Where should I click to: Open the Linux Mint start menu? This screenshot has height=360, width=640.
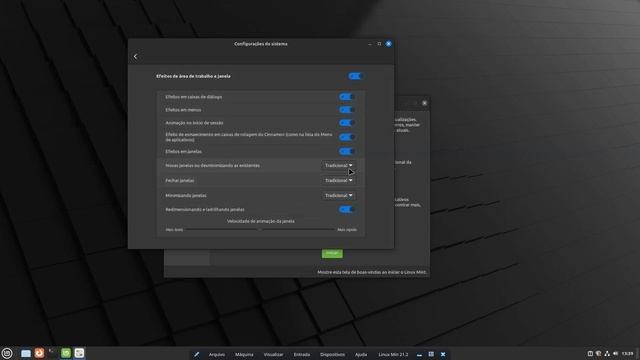(7, 353)
